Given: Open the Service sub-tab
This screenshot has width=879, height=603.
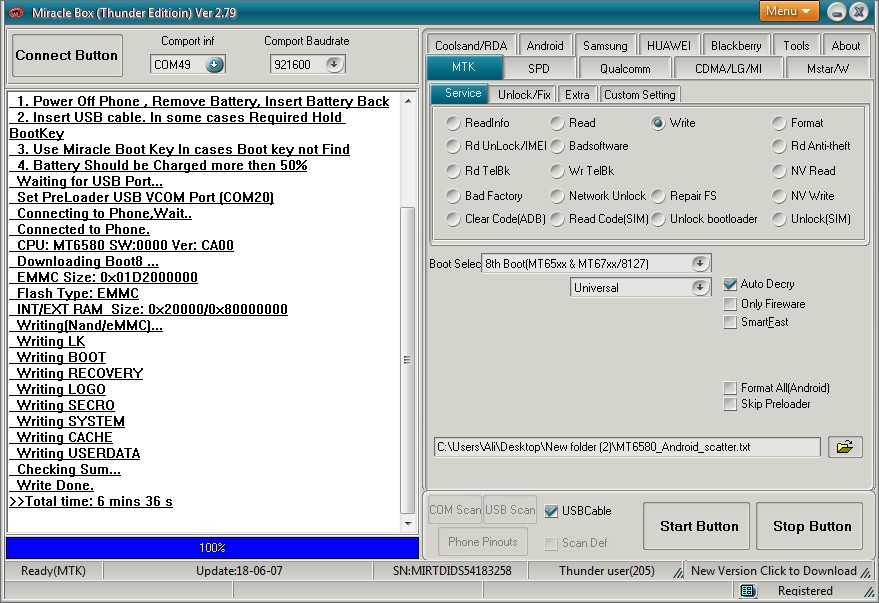Looking at the screenshot, I should (462, 93).
